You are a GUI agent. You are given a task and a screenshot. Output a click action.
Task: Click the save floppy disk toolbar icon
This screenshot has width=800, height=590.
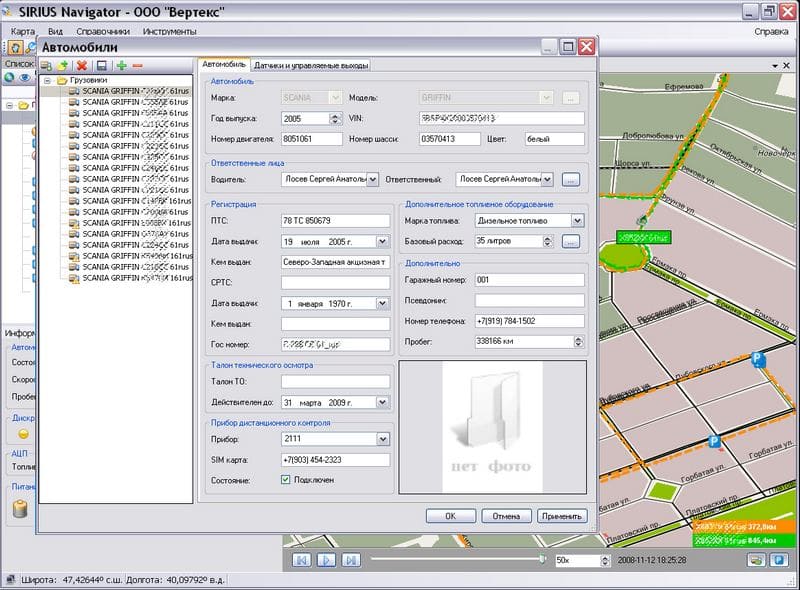tap(101, 66)
